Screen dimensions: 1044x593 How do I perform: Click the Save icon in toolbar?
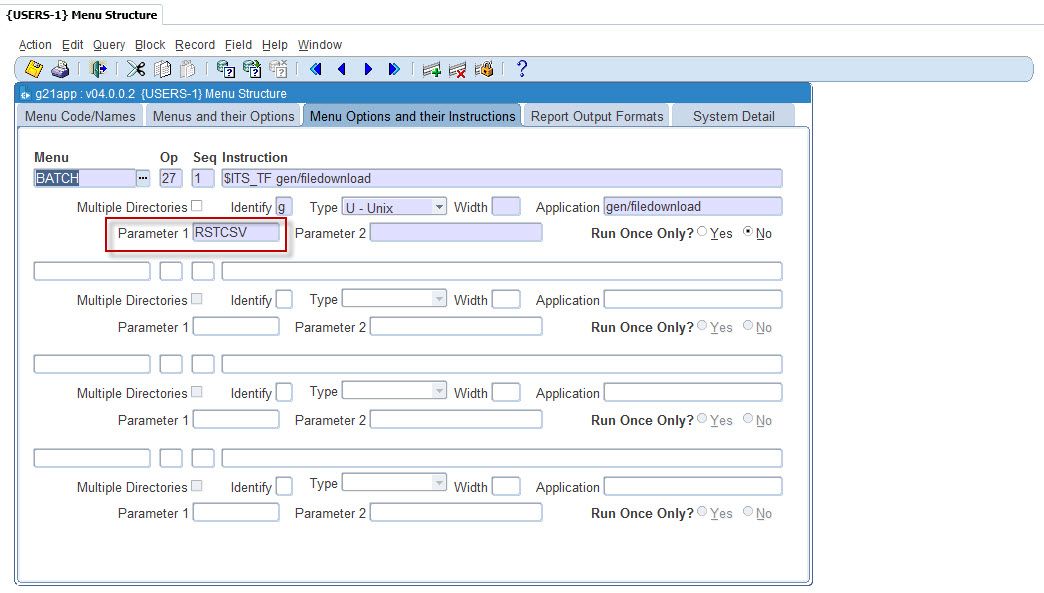click(x=34, y=69)
